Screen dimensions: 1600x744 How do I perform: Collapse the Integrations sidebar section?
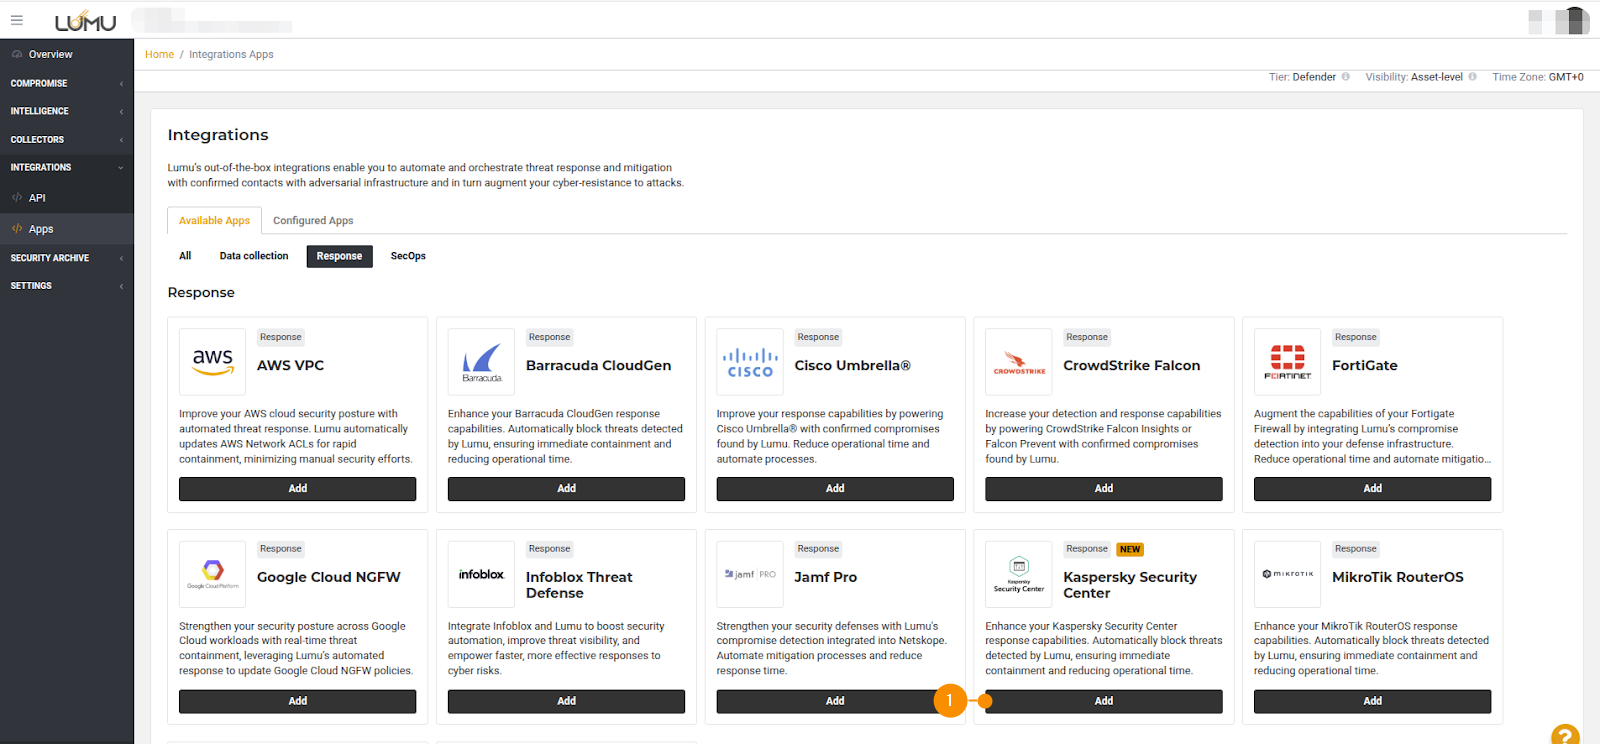[x=66, y=167]
